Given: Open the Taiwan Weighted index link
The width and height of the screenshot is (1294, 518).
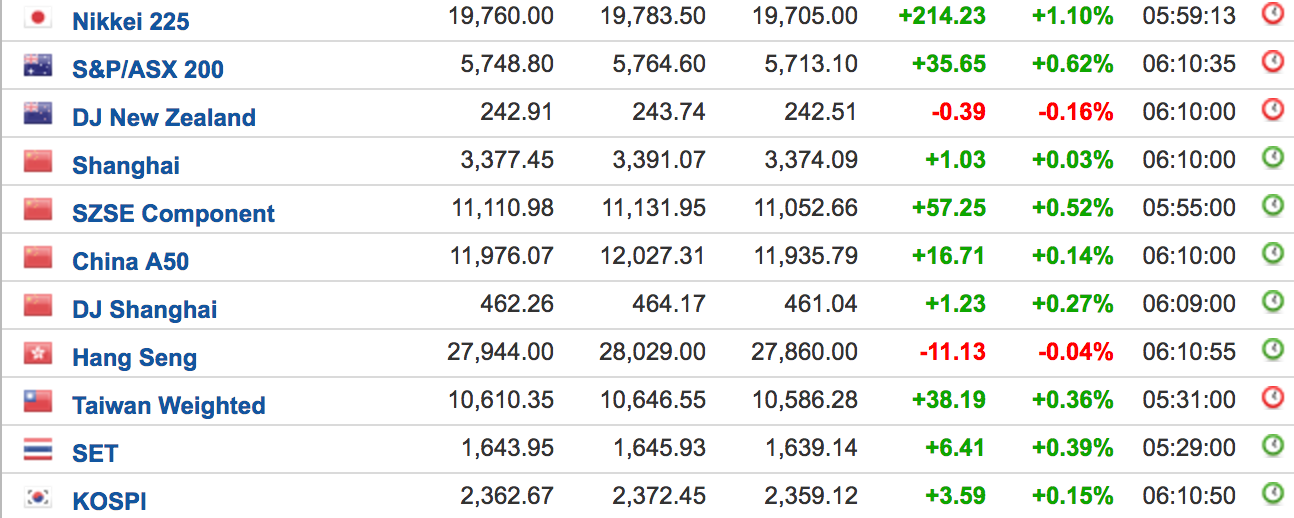Looking at the screenshot, I should click(x=169, y=405).
